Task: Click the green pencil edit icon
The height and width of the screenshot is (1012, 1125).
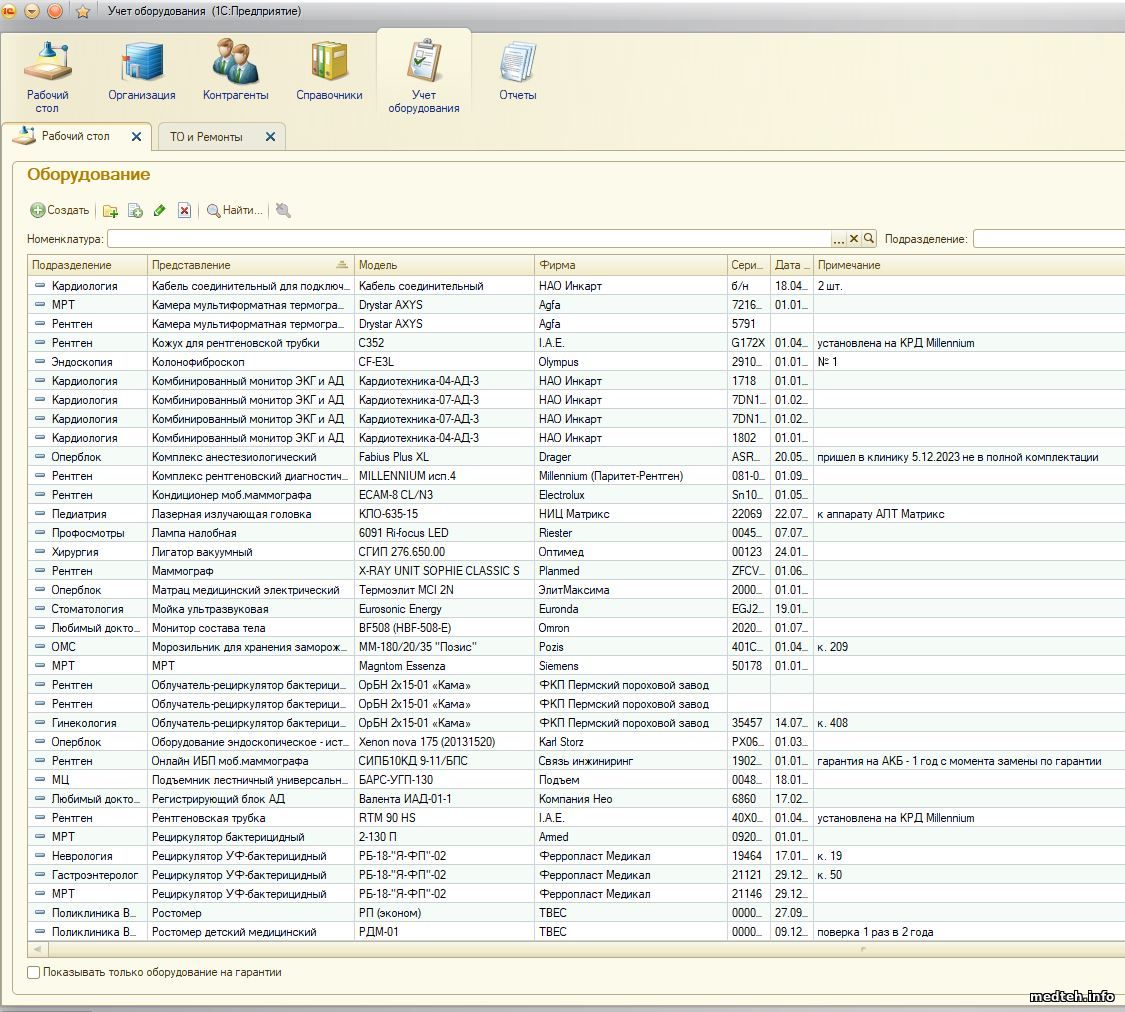Action: (160, 211)
